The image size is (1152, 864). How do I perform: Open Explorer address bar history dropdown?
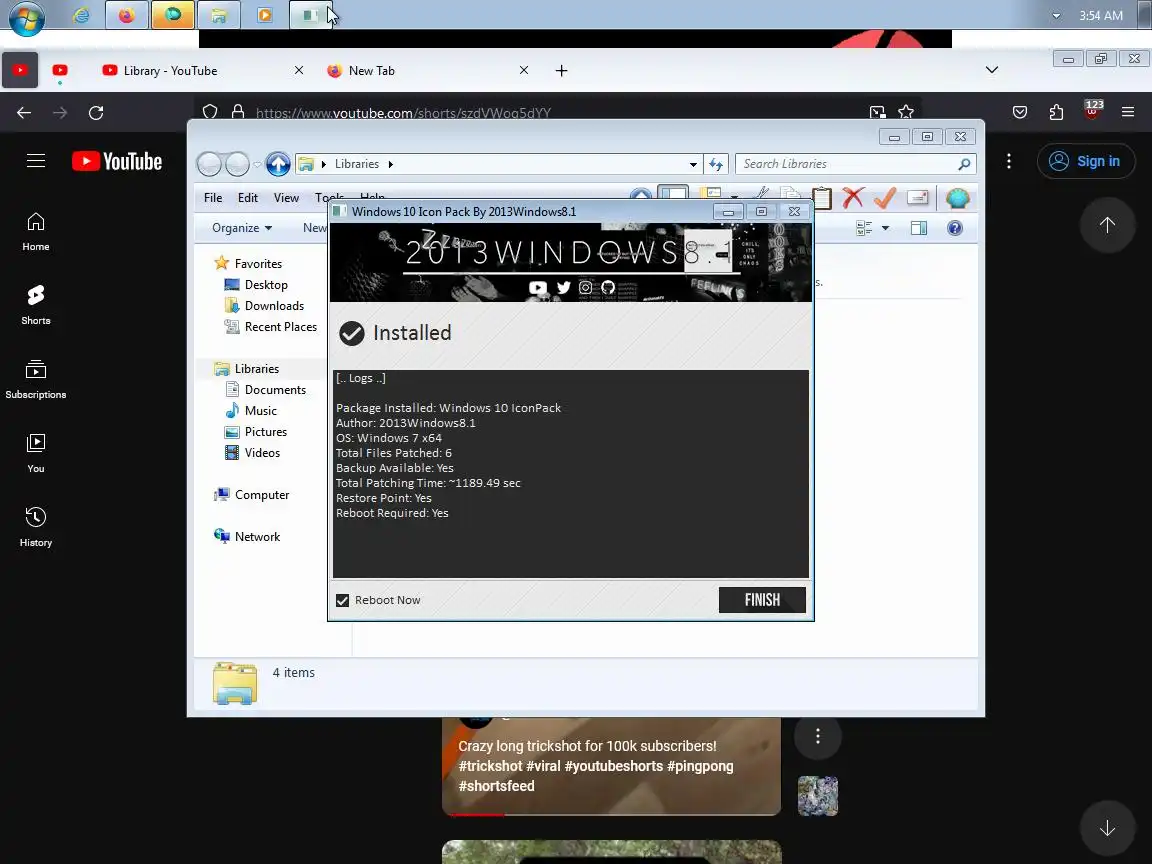click(x=693, y=164)
